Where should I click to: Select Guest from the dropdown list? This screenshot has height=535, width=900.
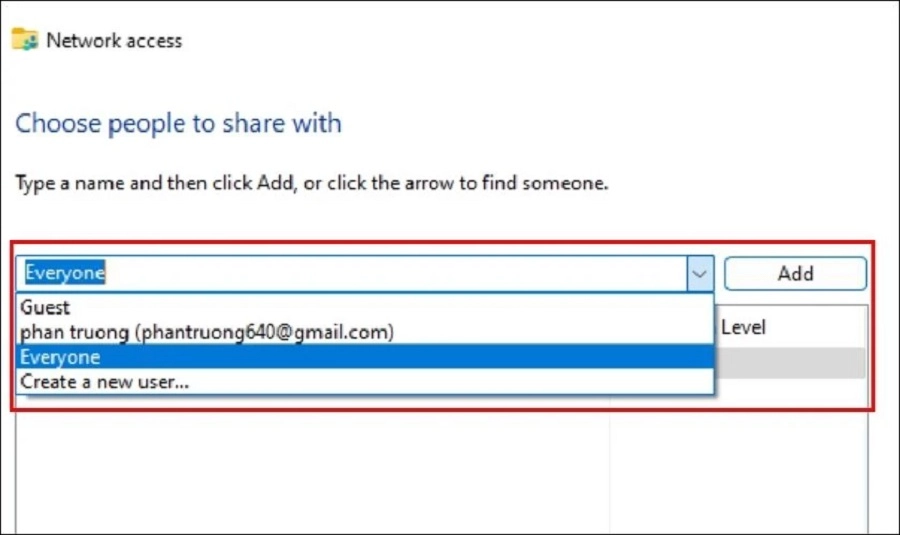[45, 308]
